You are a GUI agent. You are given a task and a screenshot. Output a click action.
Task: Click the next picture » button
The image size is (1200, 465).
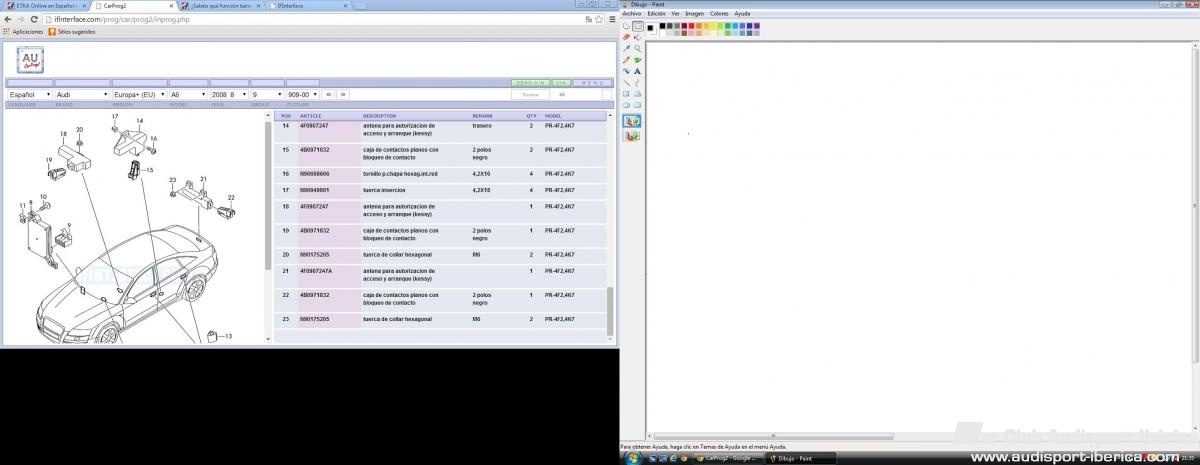(343, 94)
